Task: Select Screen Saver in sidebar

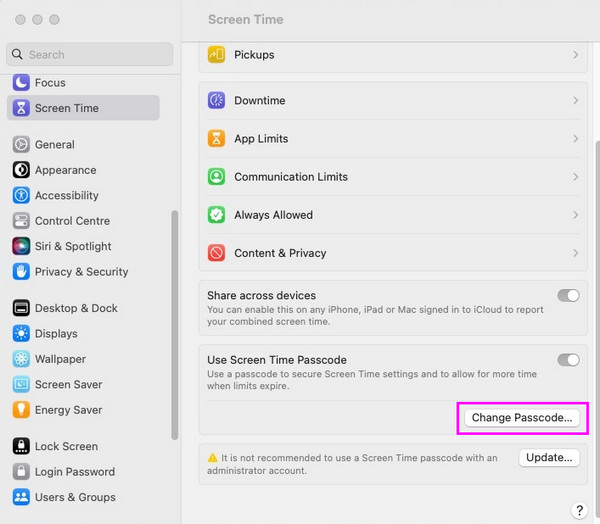Action: point(83,384)
